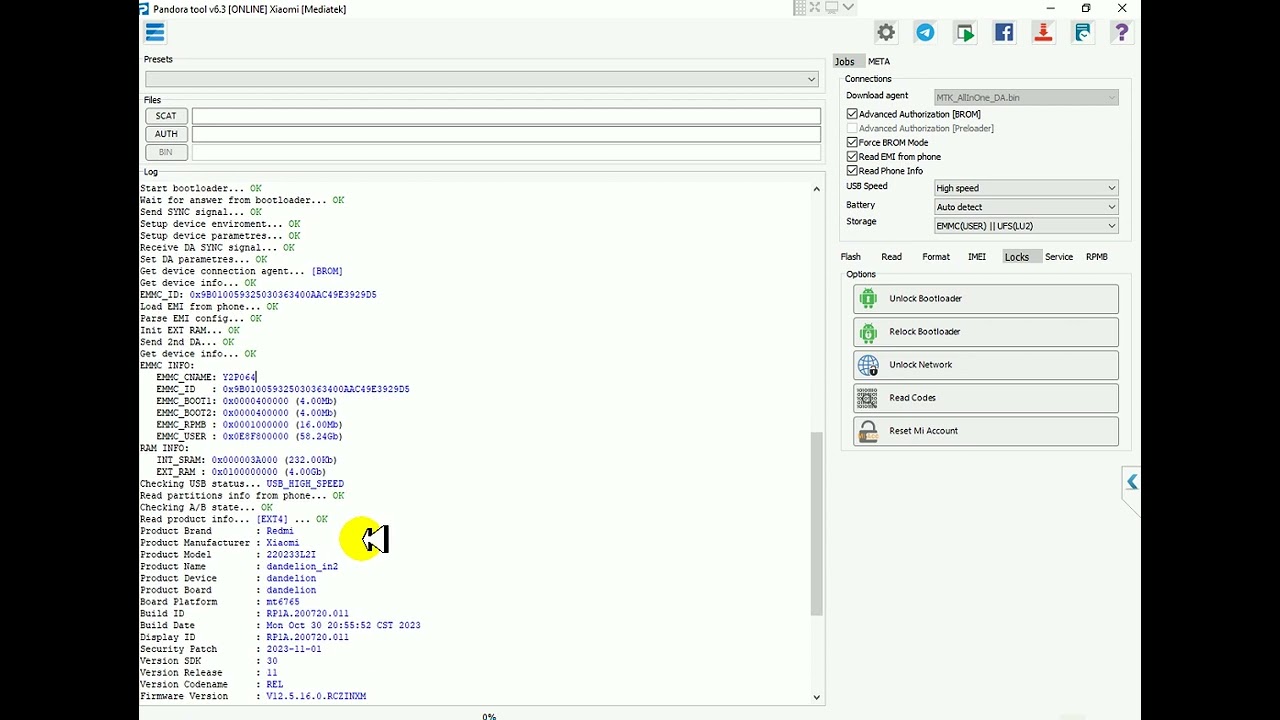Click the globe icon beside Unlock Network

(x=868, y=364)
